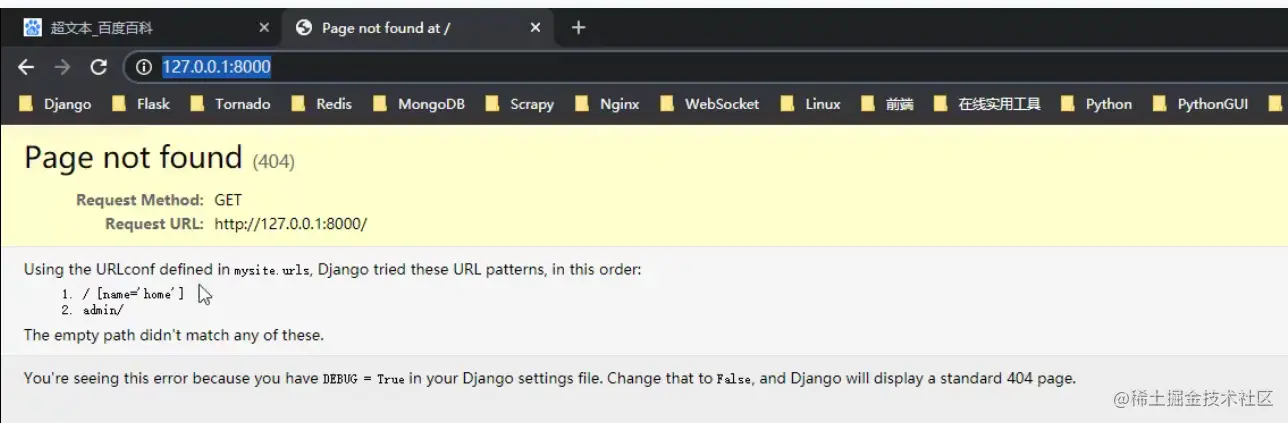Close the Page not found tab
The height and width of the screenshot is (423, 1288).
pyautogui.click(x=535, y=28)
